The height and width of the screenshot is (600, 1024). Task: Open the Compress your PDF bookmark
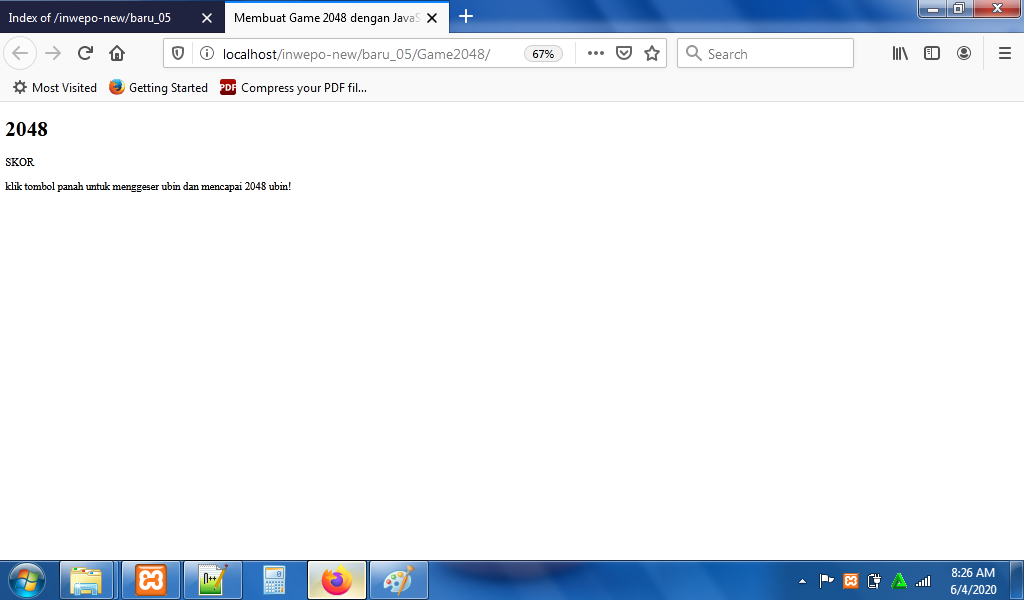[x=293, y=87]
